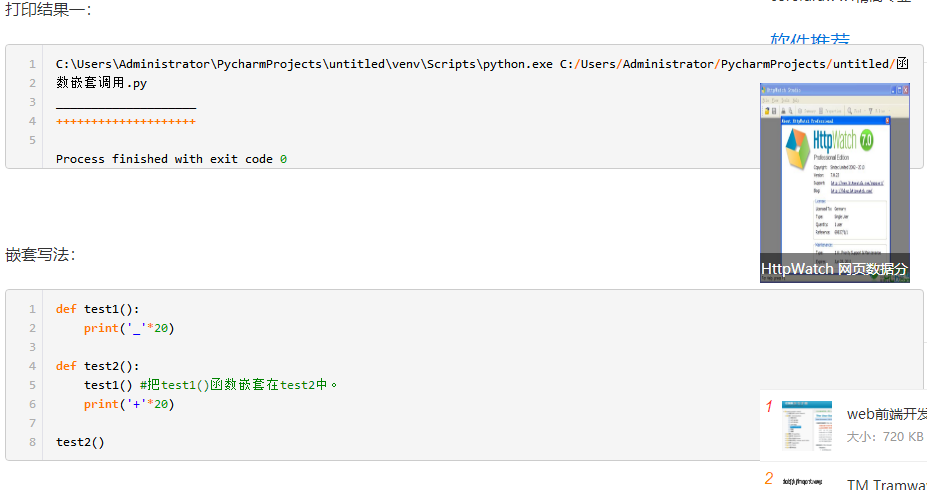
Task: Click the 'def test2():' code line
Action: (x=98, y=366)
